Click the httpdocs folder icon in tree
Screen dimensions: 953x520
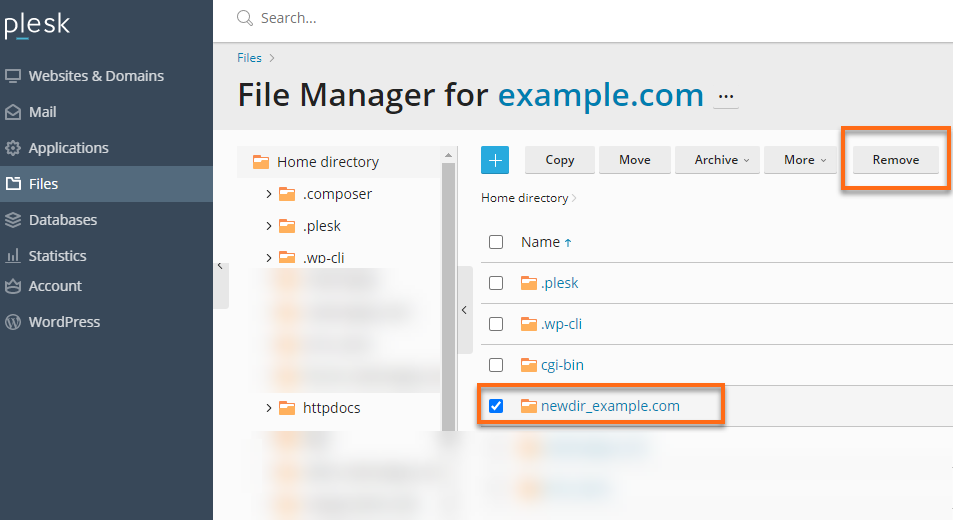click(287, 408)
